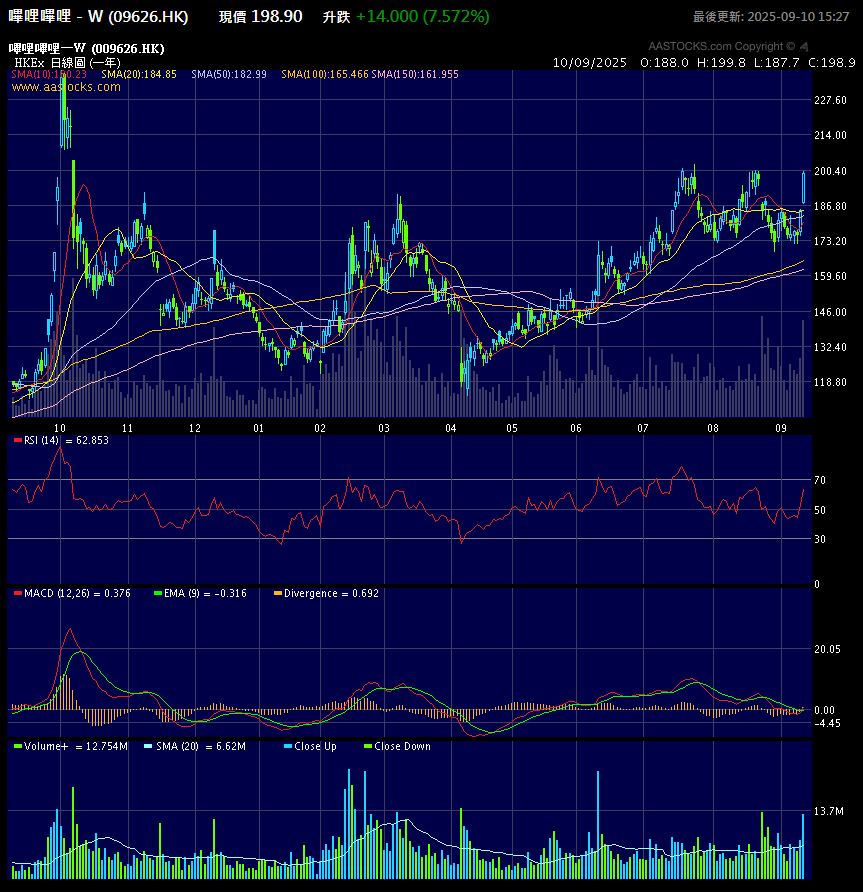Click the Volume+ = 12.754M readout
This screenshot has height=892, width=863.
(x=76, y=746)
